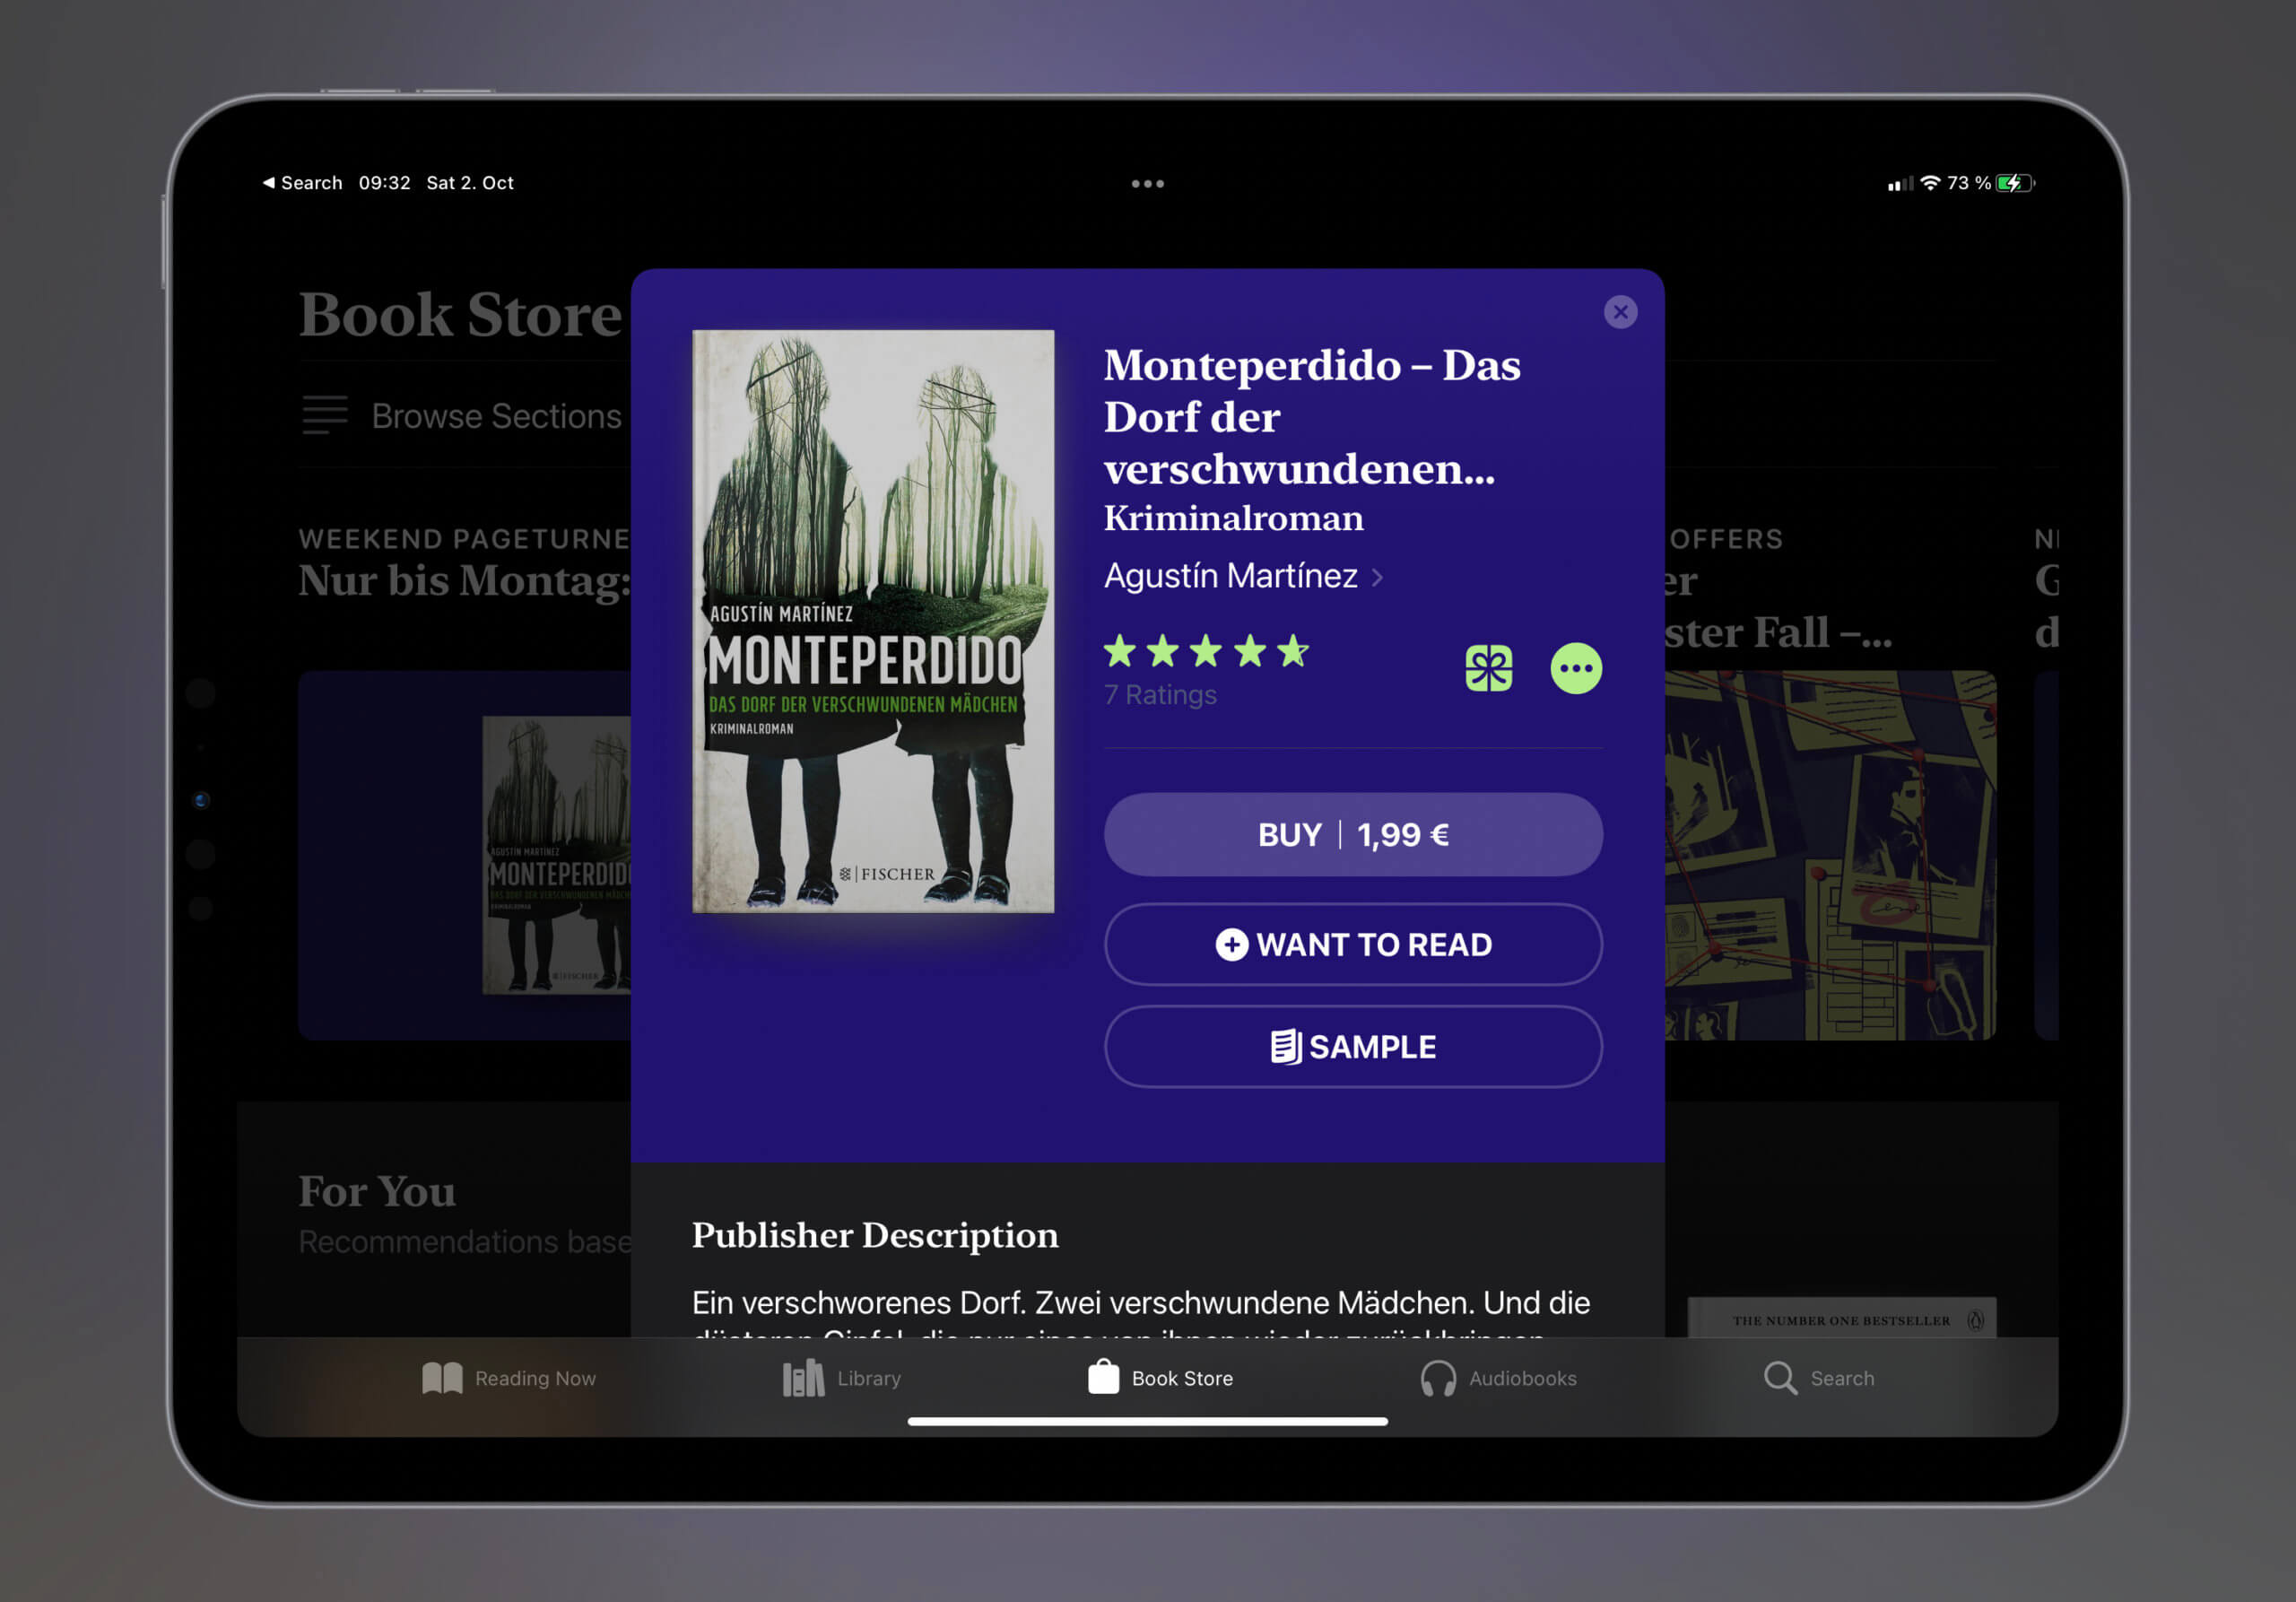Tap the magnifying glass Search icon
The width and height of the screenshot is (2296, 1602).
point(1780,1378)
